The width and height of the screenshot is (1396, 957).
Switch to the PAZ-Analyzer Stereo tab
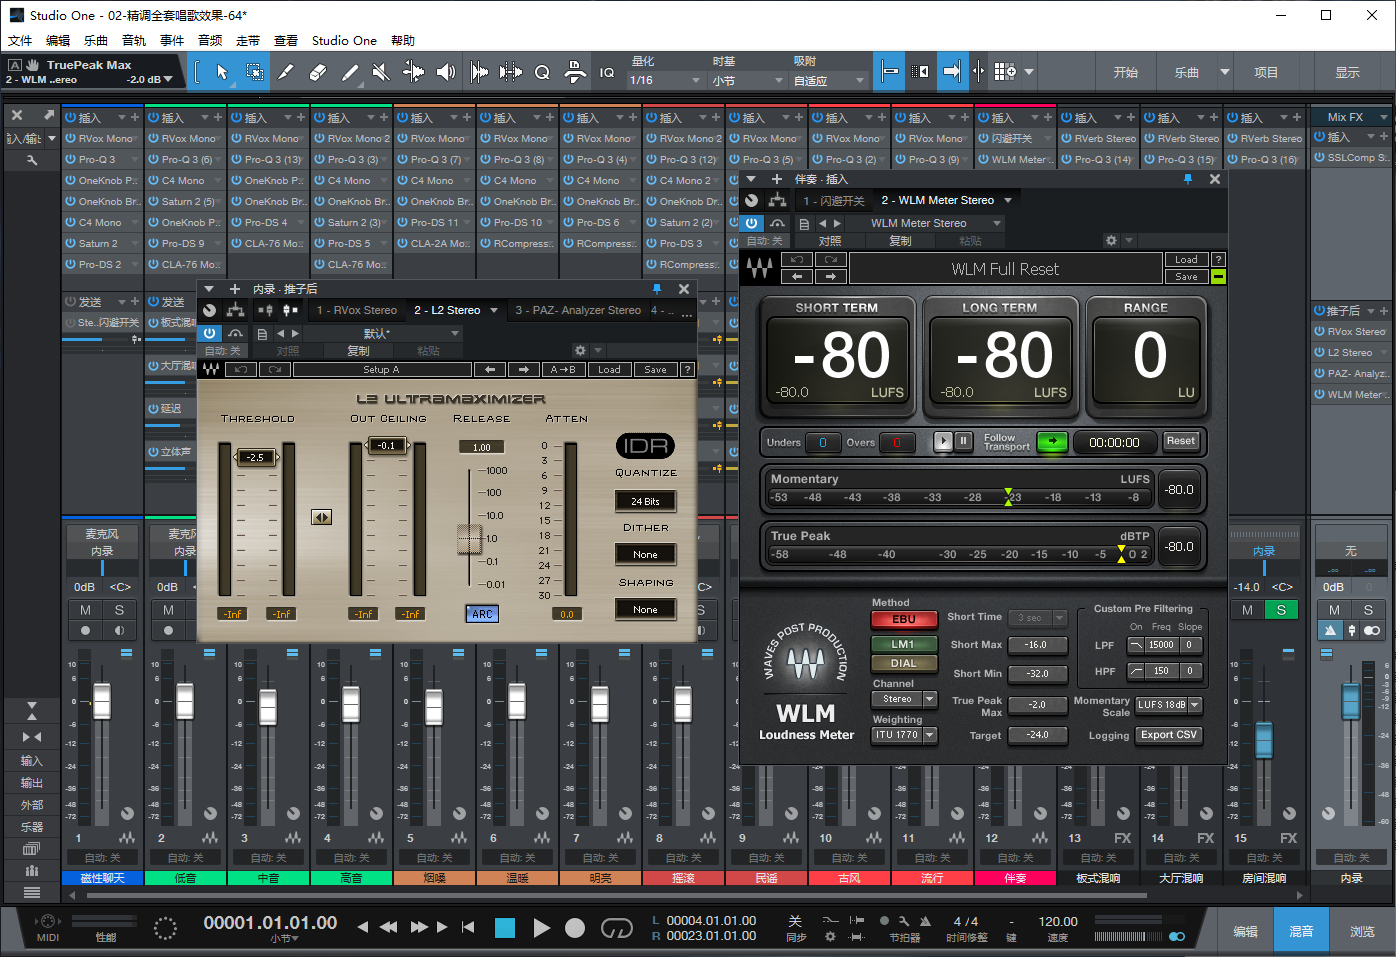point(578,310)
